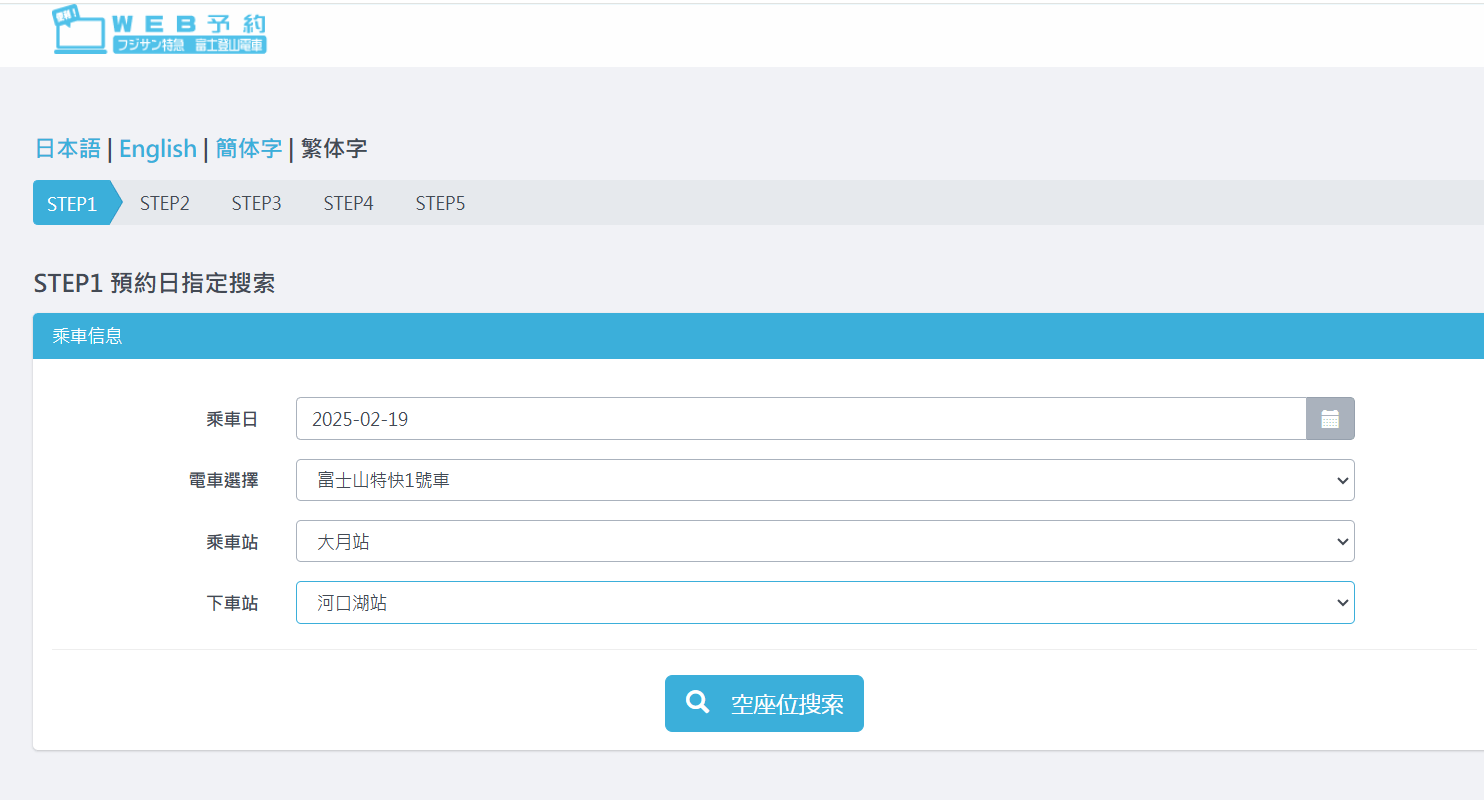
Task: Go to the STEP1 tab
Action: coord(72,203)
